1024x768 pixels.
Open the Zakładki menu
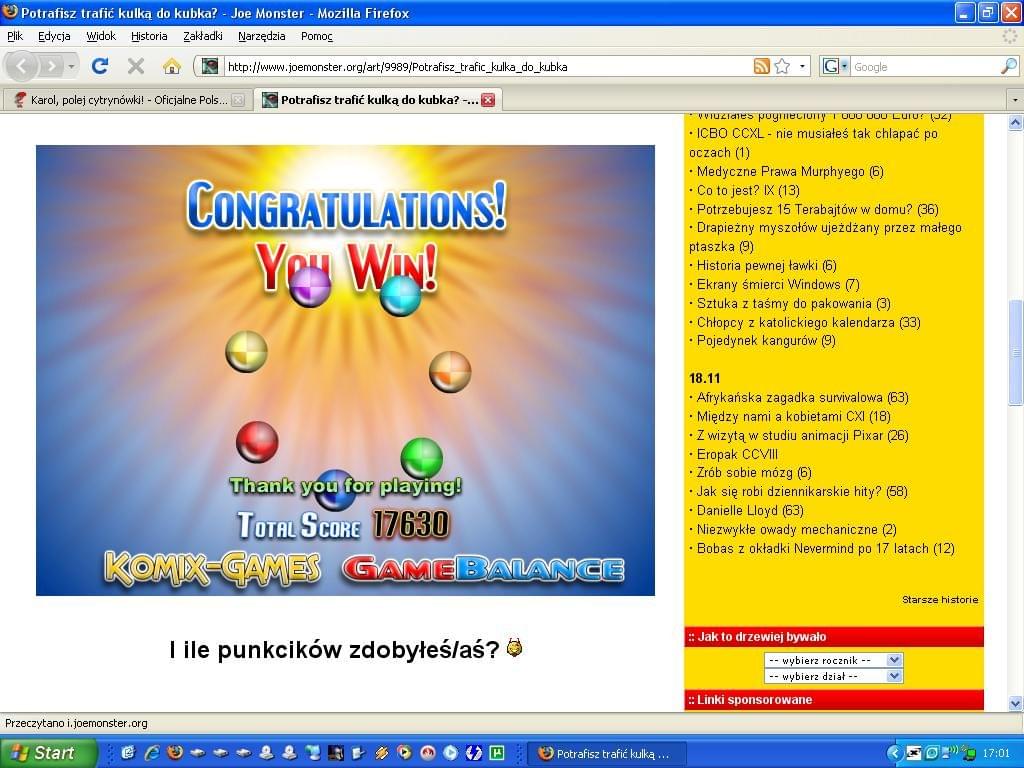pyautogui.click(x=203, y=37)
